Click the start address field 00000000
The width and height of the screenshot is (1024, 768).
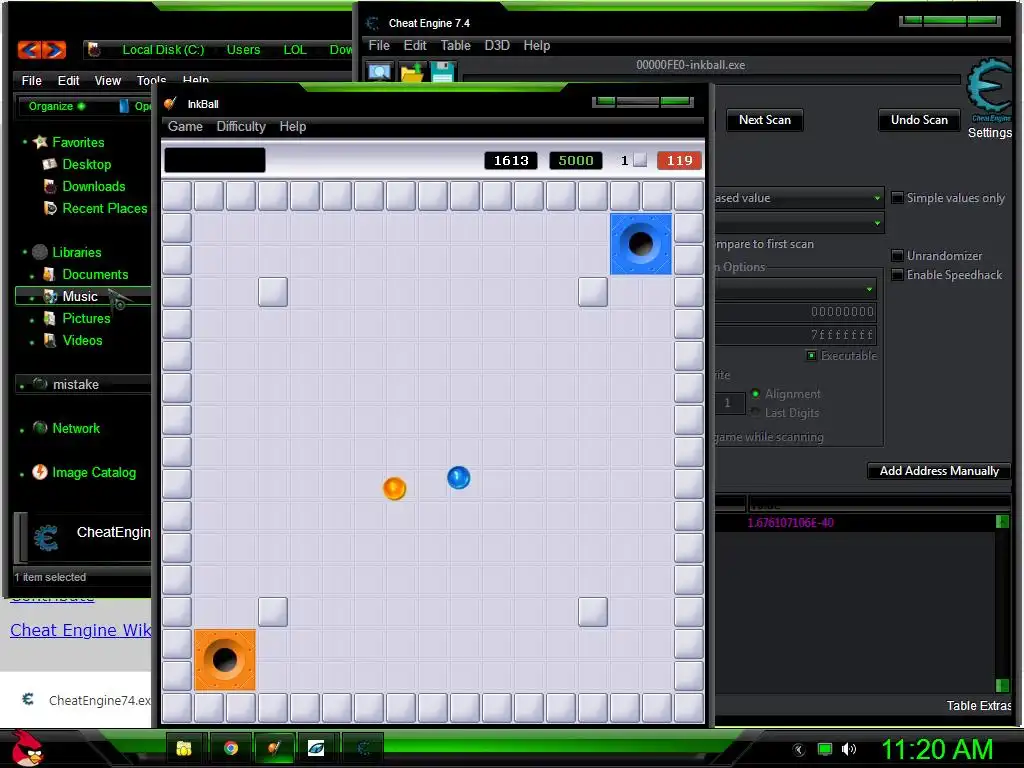click(x=795, y=312)
